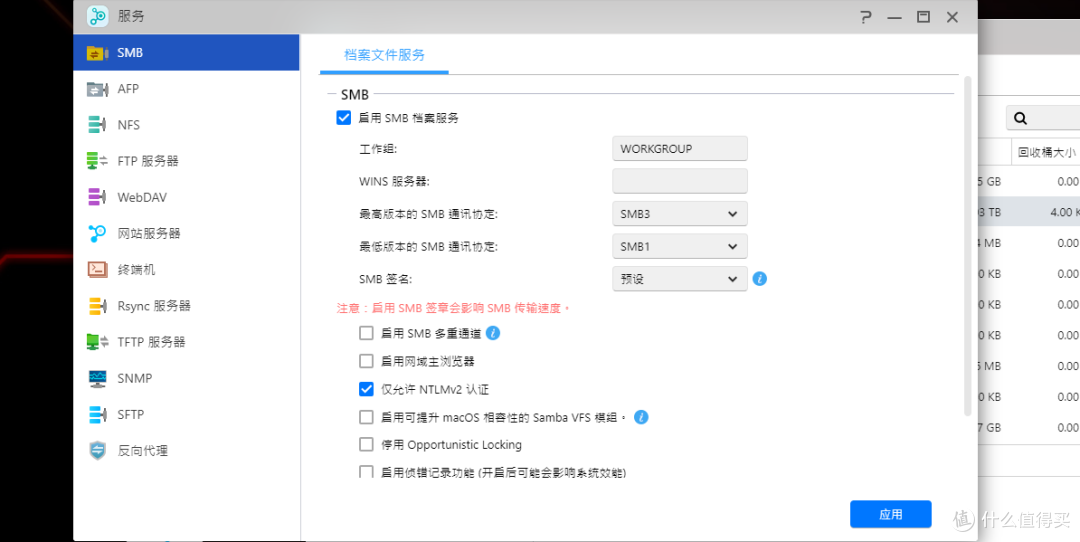Open the 最低版本 SMB1 dropdown
Screen dimensions: 1080x542
pos(680,246)
